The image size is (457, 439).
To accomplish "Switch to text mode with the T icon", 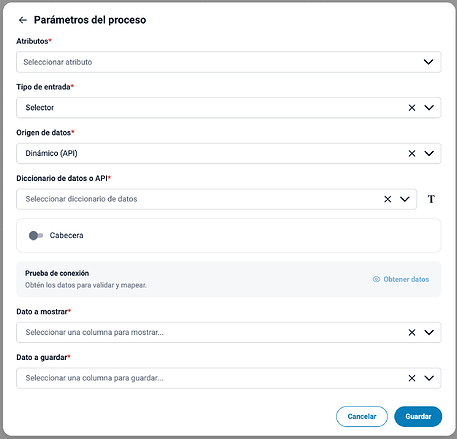I will coord(431,199).
